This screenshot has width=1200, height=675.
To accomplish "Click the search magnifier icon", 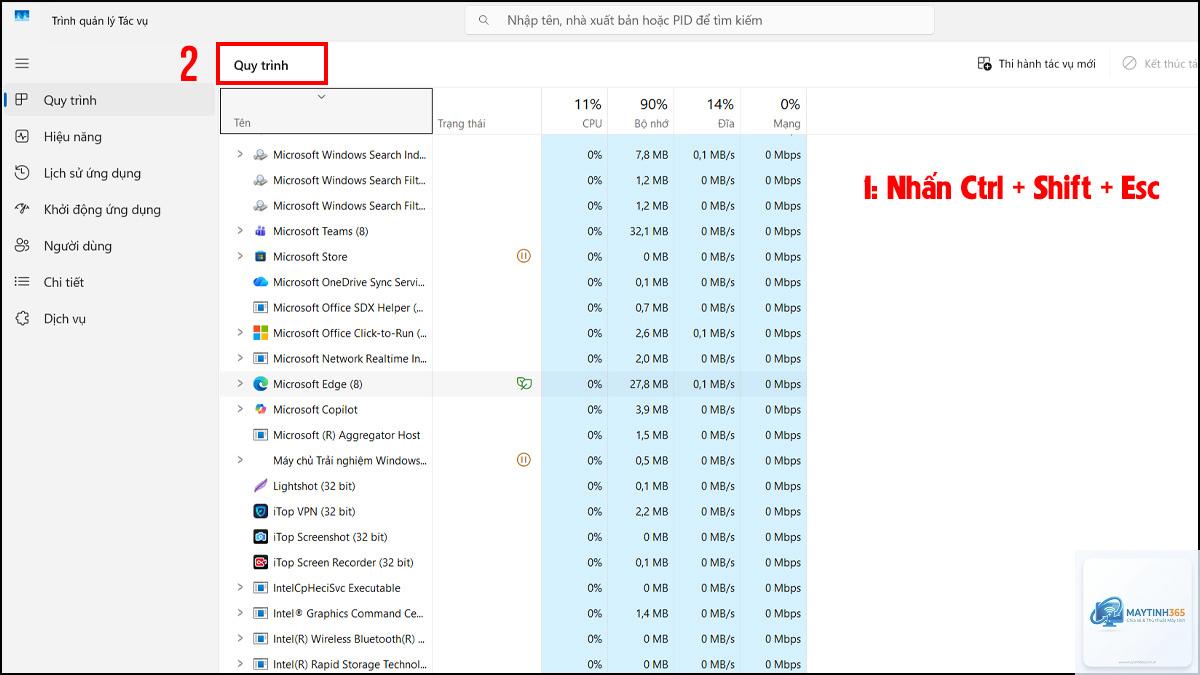I will pos(484,20).
